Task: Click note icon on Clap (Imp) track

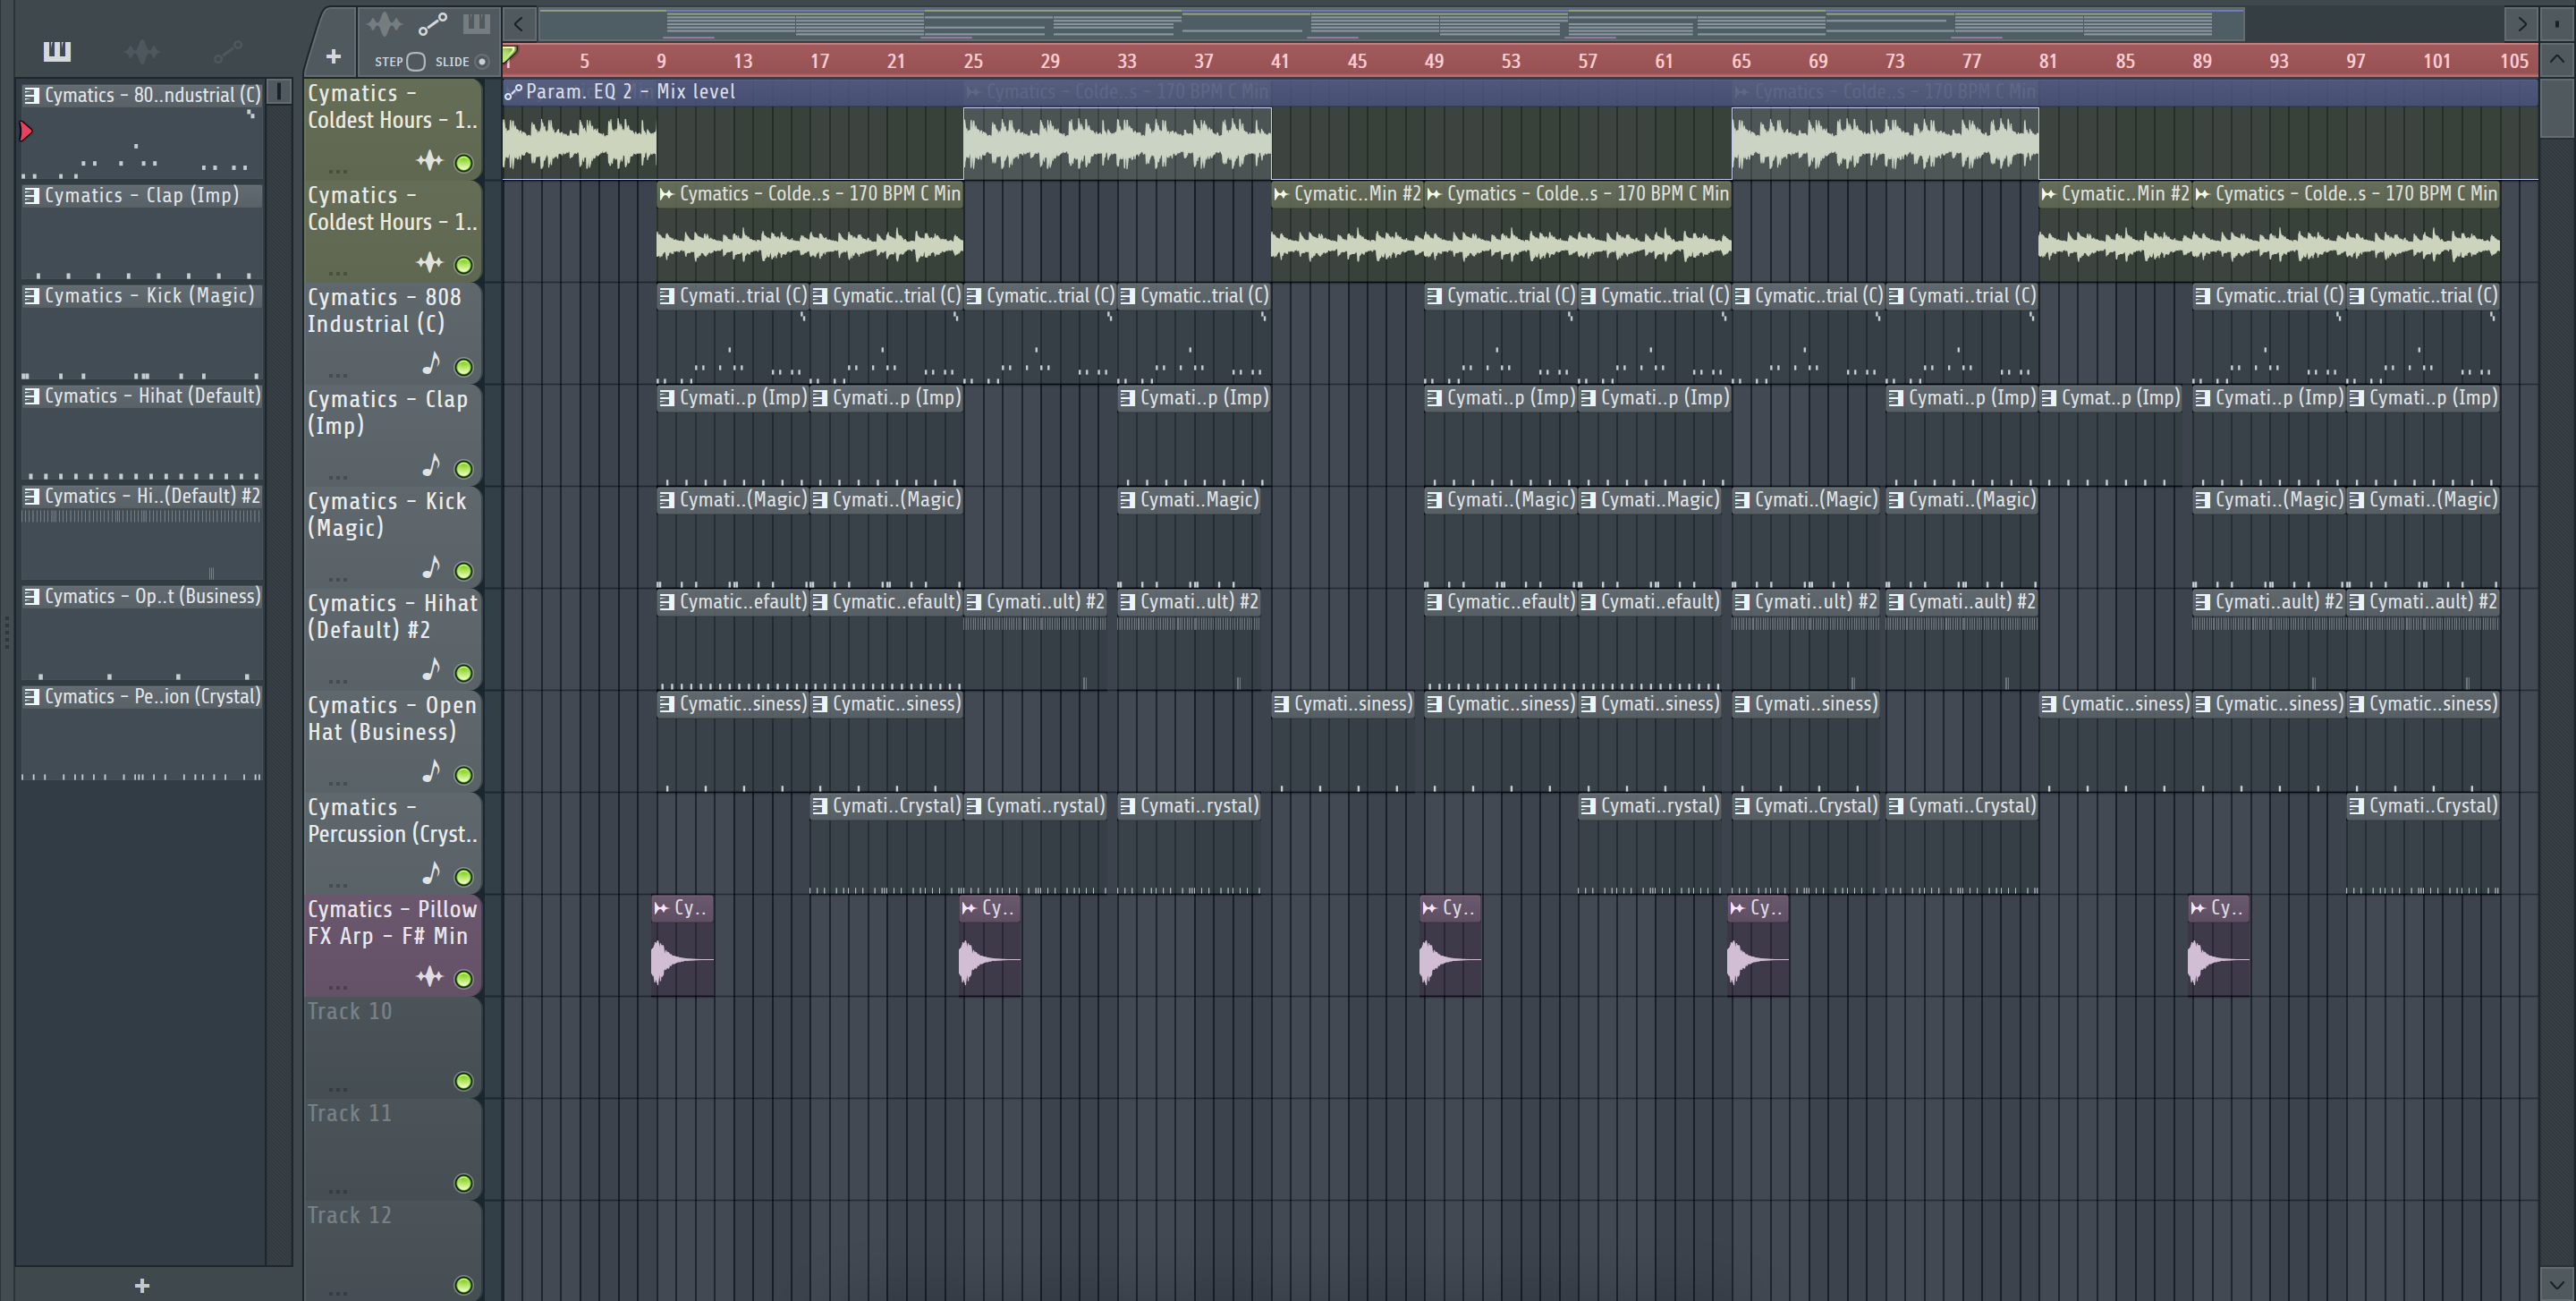Action: (x=431, y=466)
